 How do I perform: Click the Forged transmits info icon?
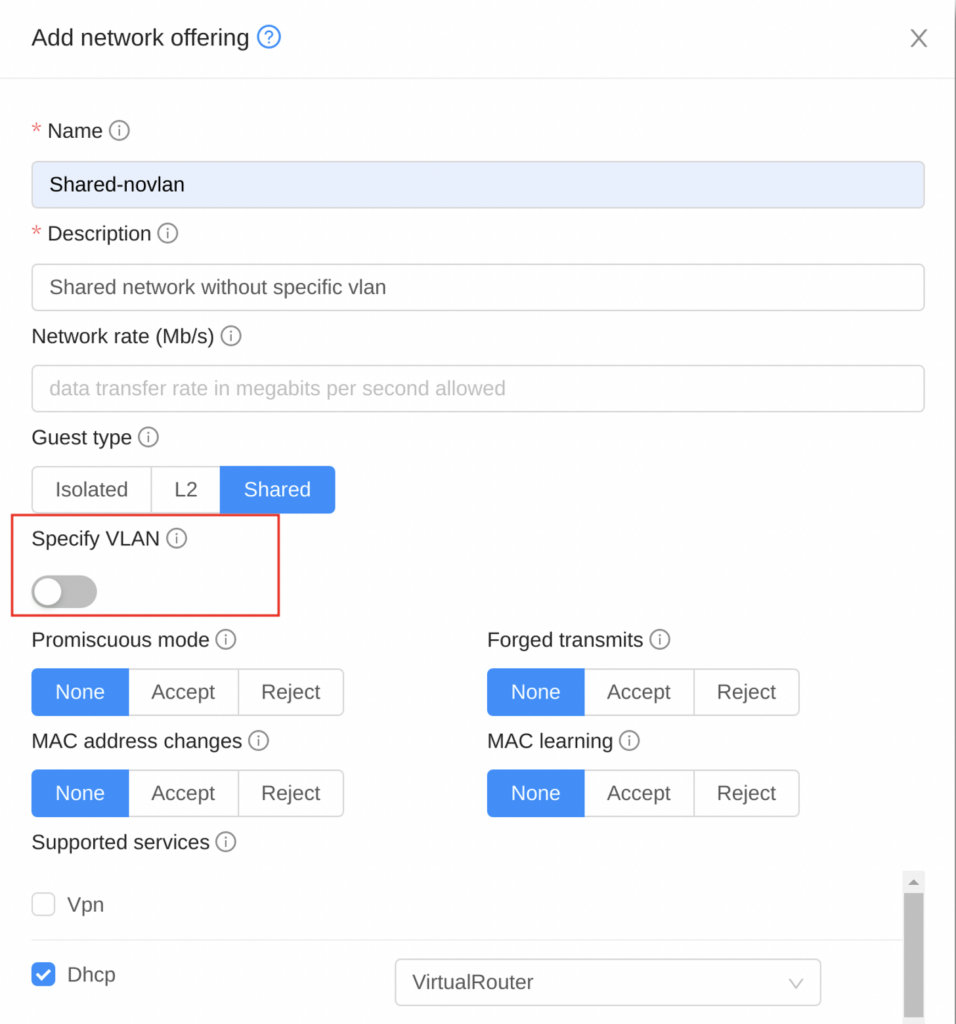(x=660, y=640)
